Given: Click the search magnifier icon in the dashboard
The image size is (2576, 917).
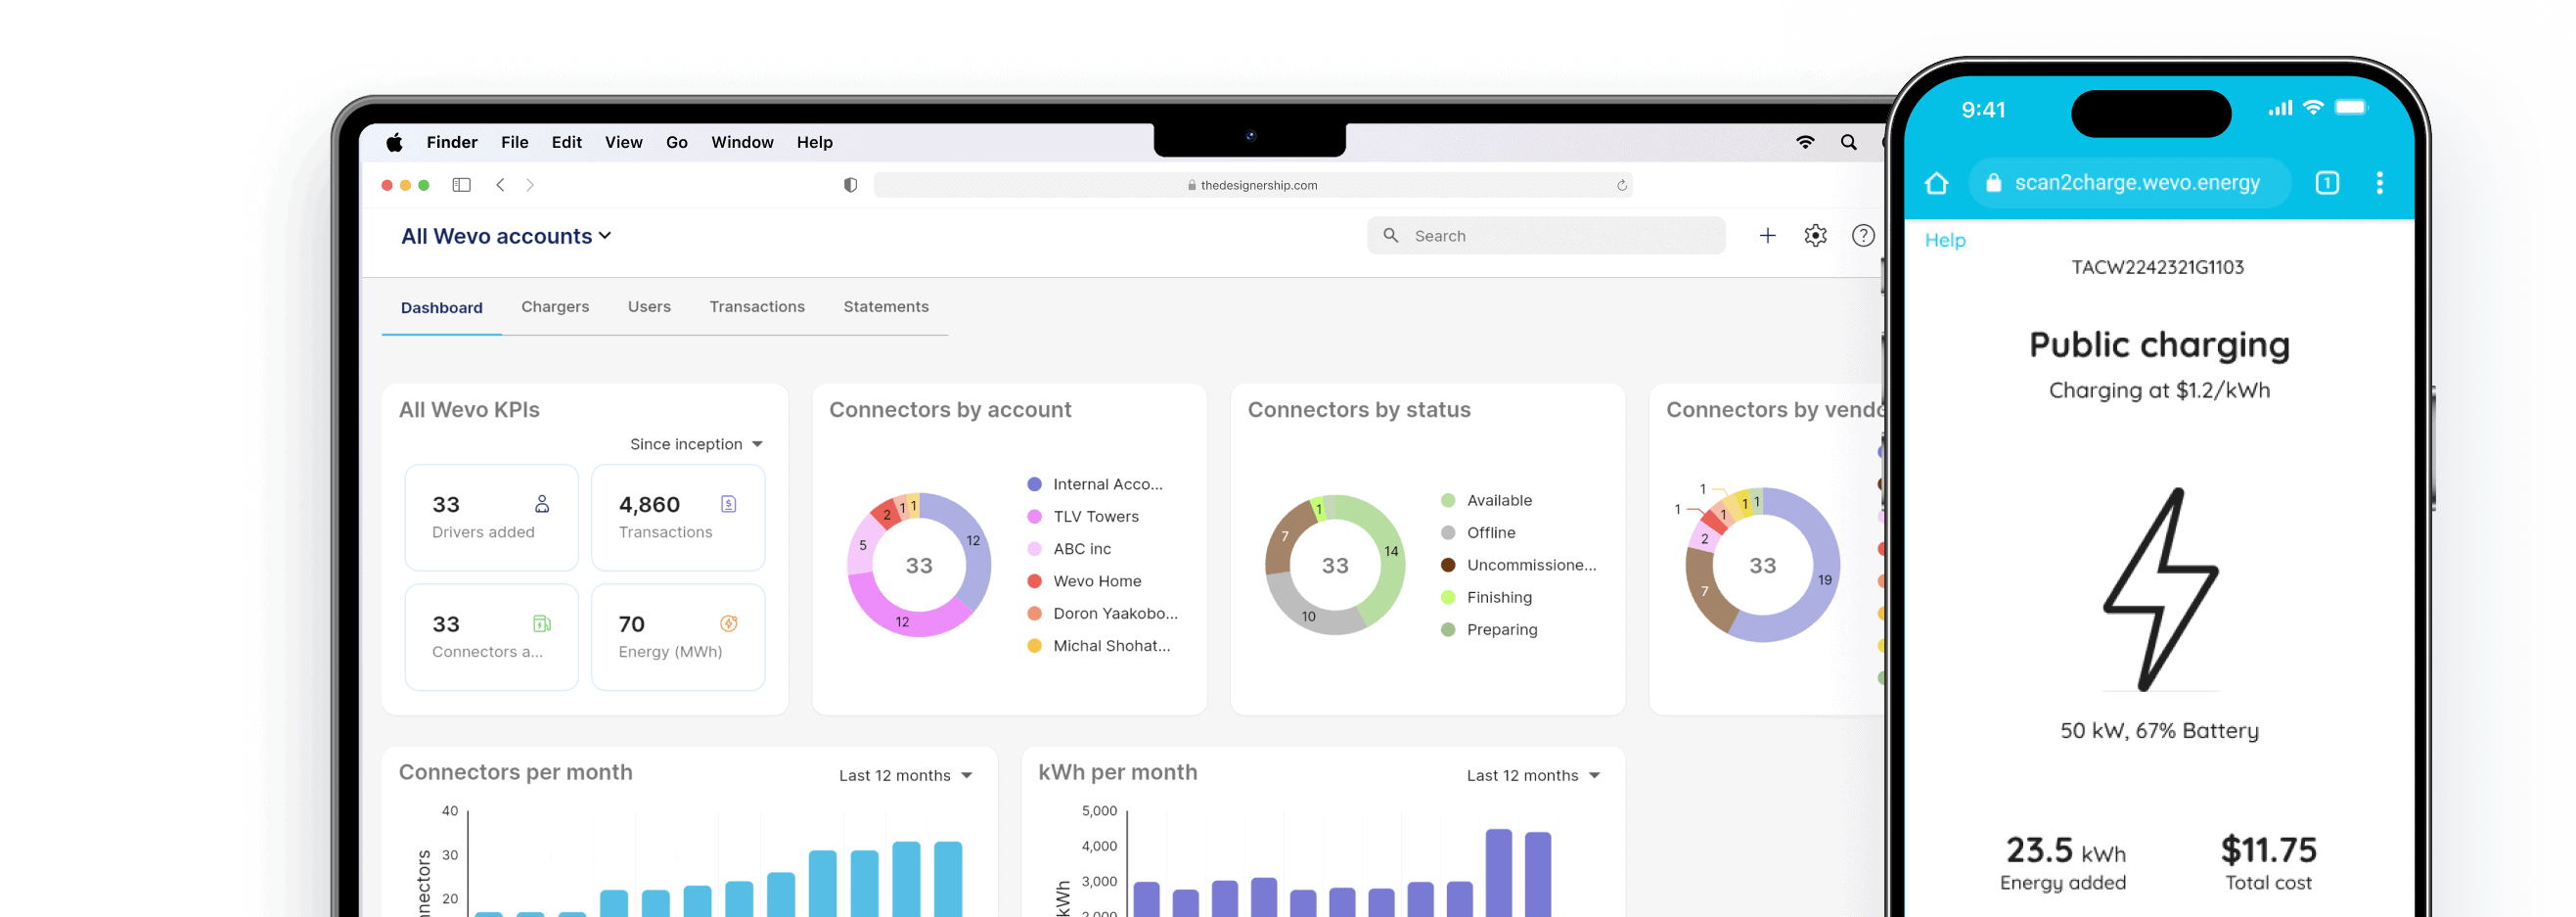Looking at the screenshot, I should [x=1390, y=236].
